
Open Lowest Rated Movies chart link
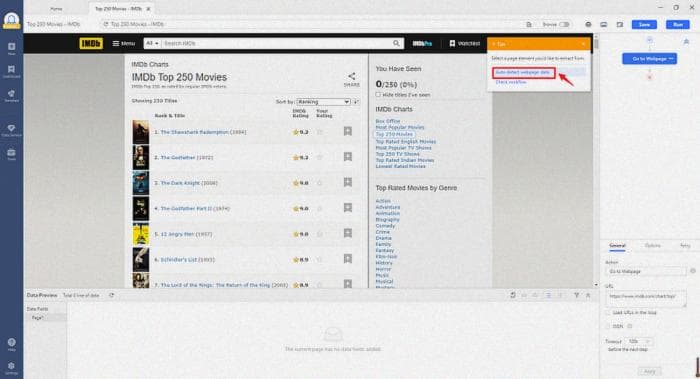(400, 167)
